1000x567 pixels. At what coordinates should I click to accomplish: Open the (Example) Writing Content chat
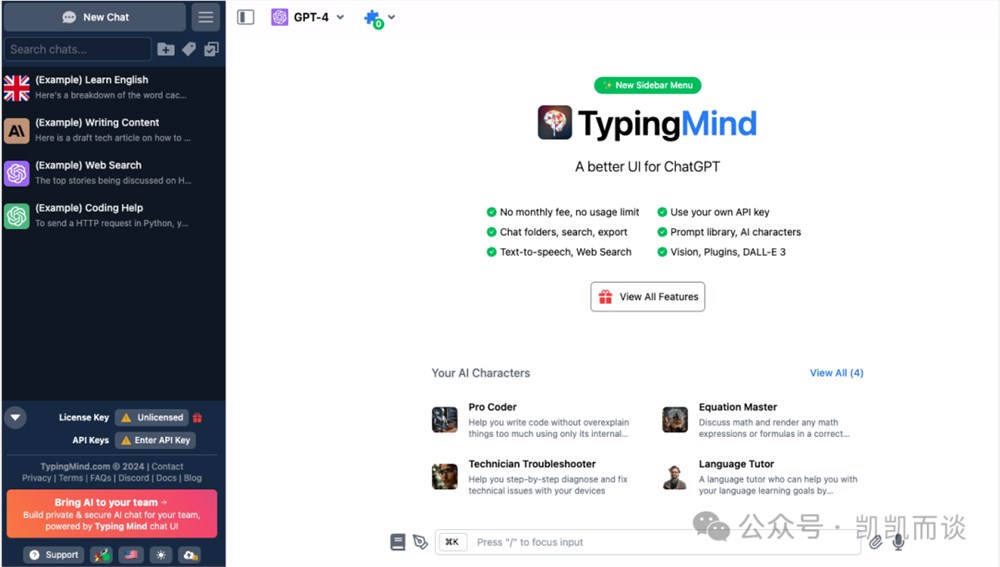click(x=113, y=130)
